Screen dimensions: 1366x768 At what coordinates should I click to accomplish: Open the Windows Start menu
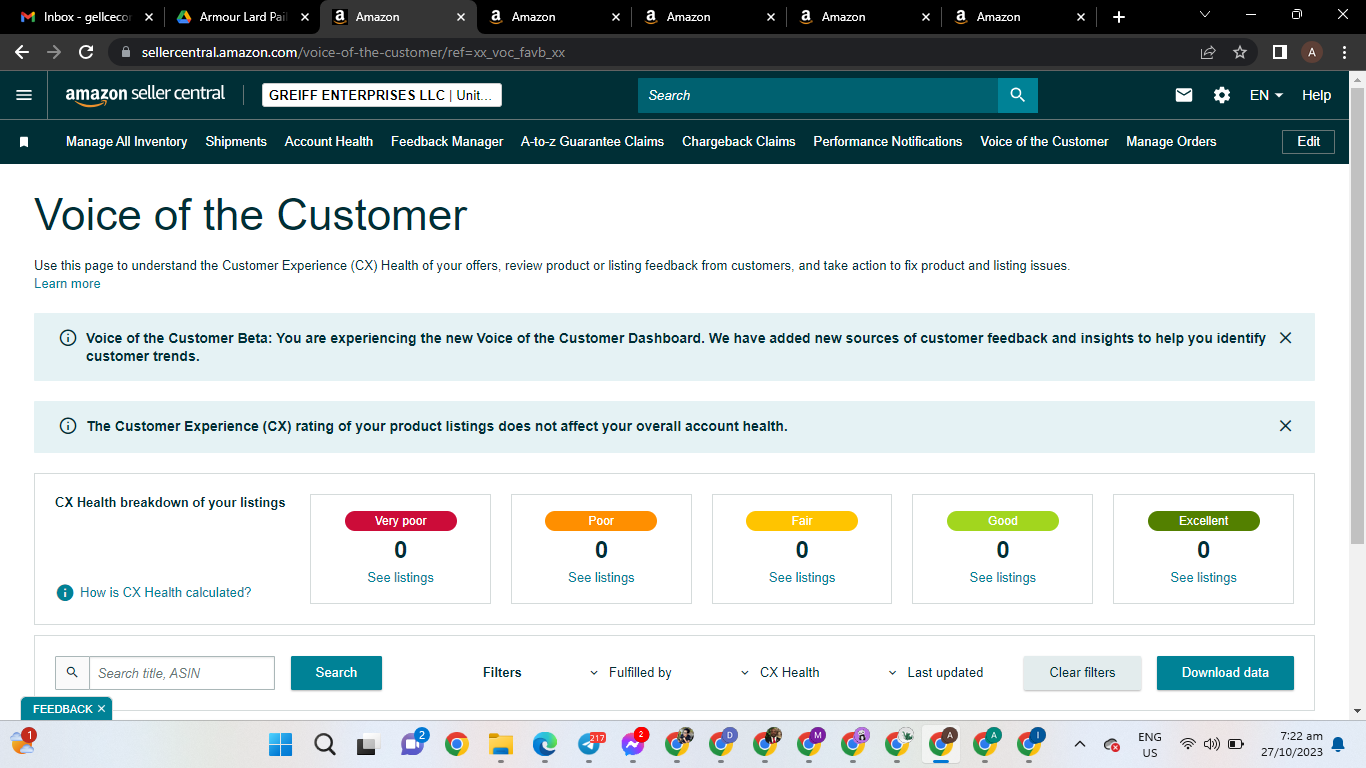click(281, 744)
